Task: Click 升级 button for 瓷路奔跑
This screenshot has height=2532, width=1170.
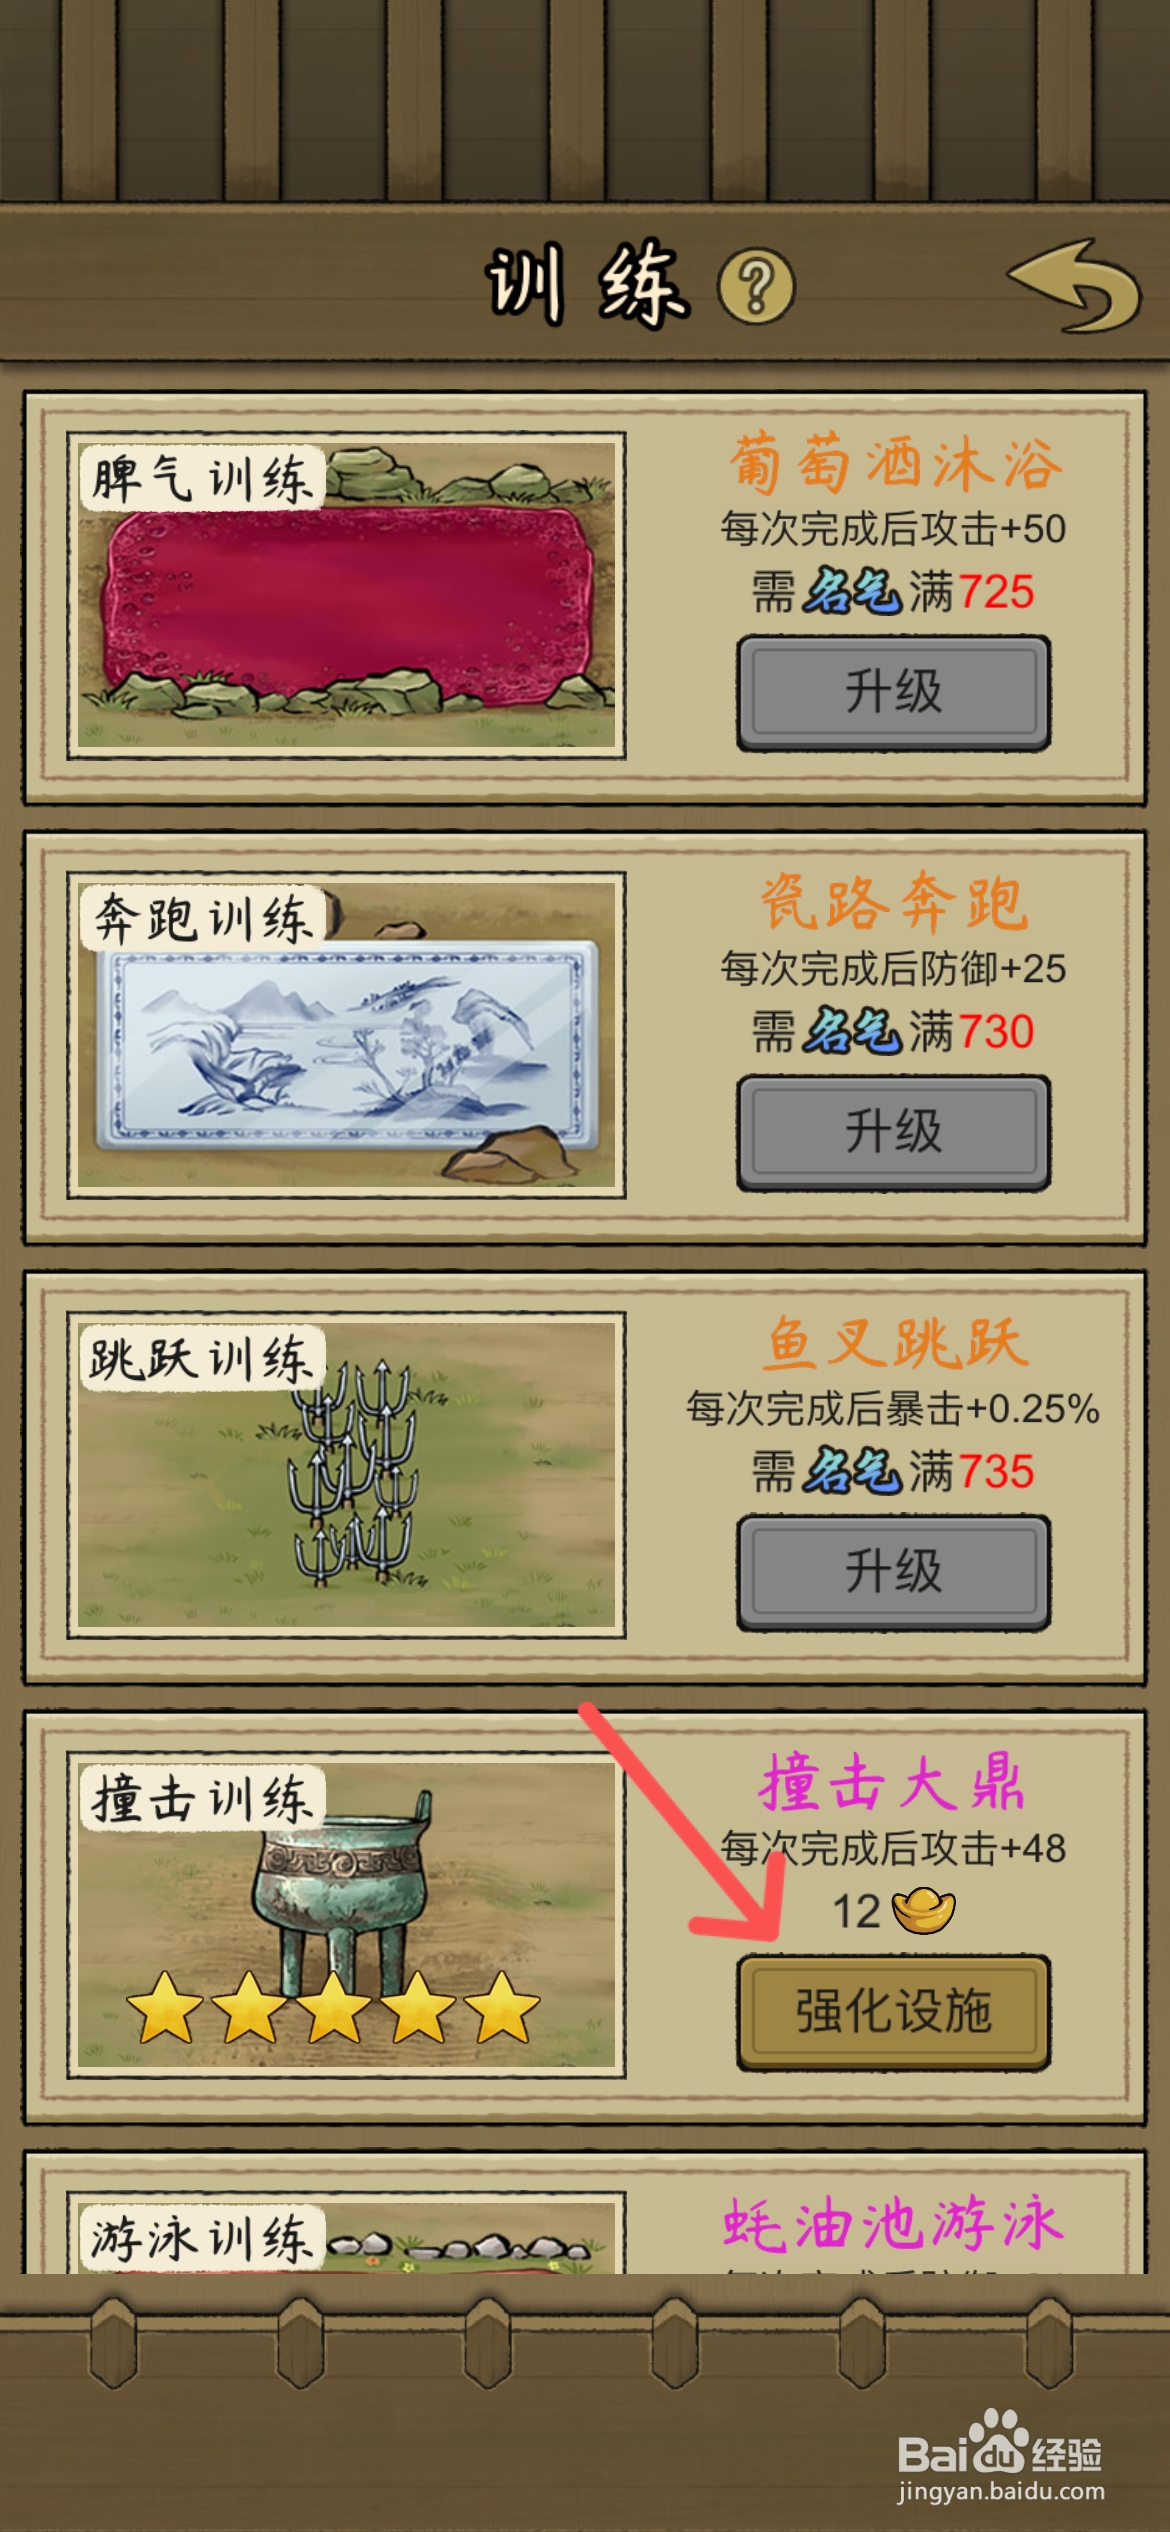Action: click(893, 1132)
